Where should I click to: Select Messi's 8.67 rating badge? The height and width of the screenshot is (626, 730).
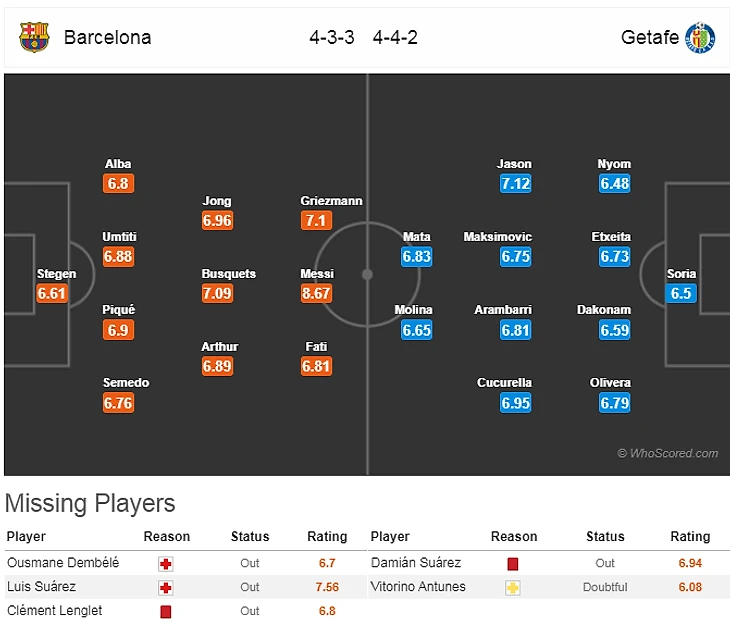coord(317,294)
